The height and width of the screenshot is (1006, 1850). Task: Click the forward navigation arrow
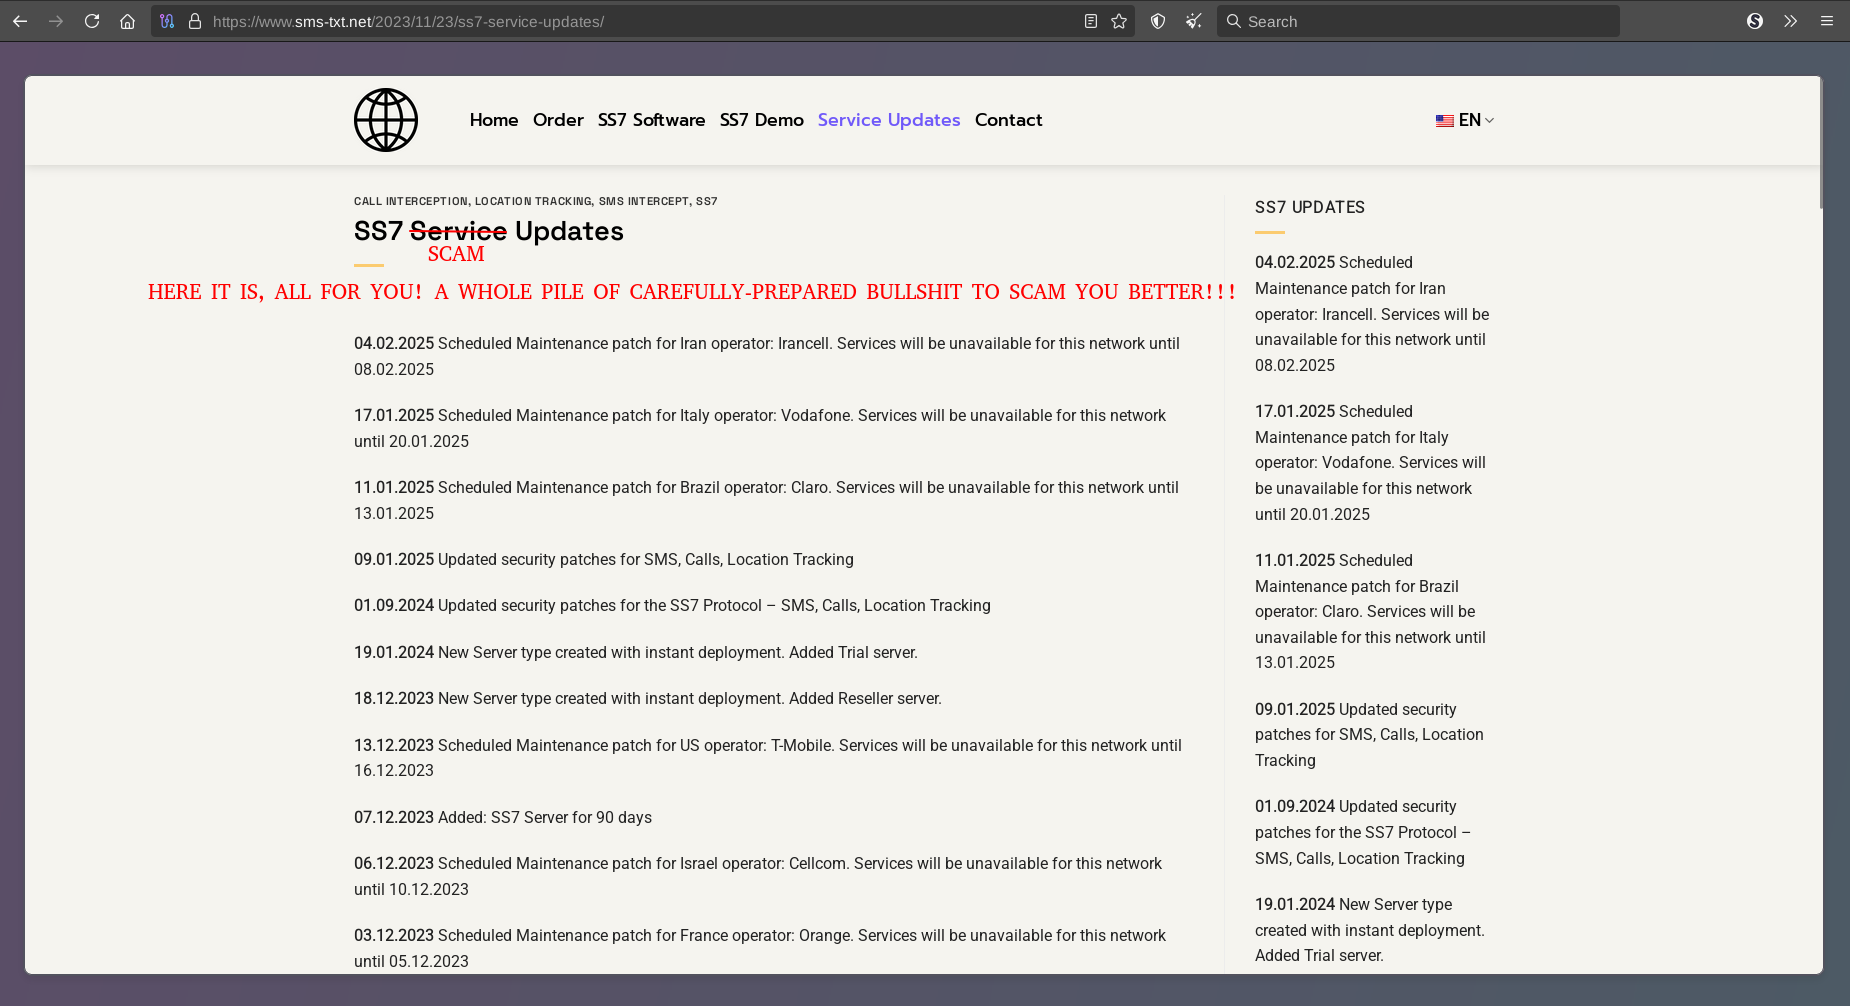point(56,21)
